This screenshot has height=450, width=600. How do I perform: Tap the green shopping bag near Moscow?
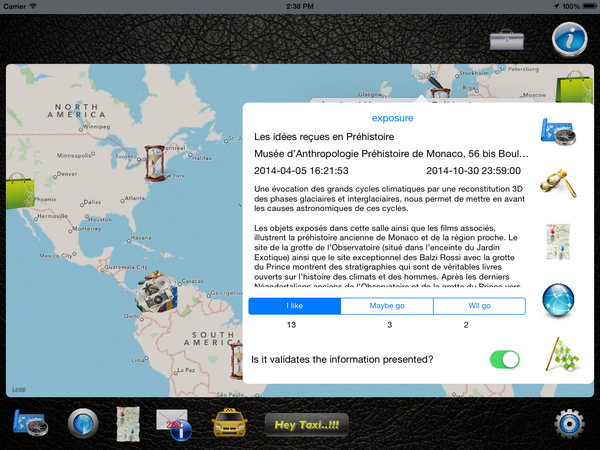(574, 86)
